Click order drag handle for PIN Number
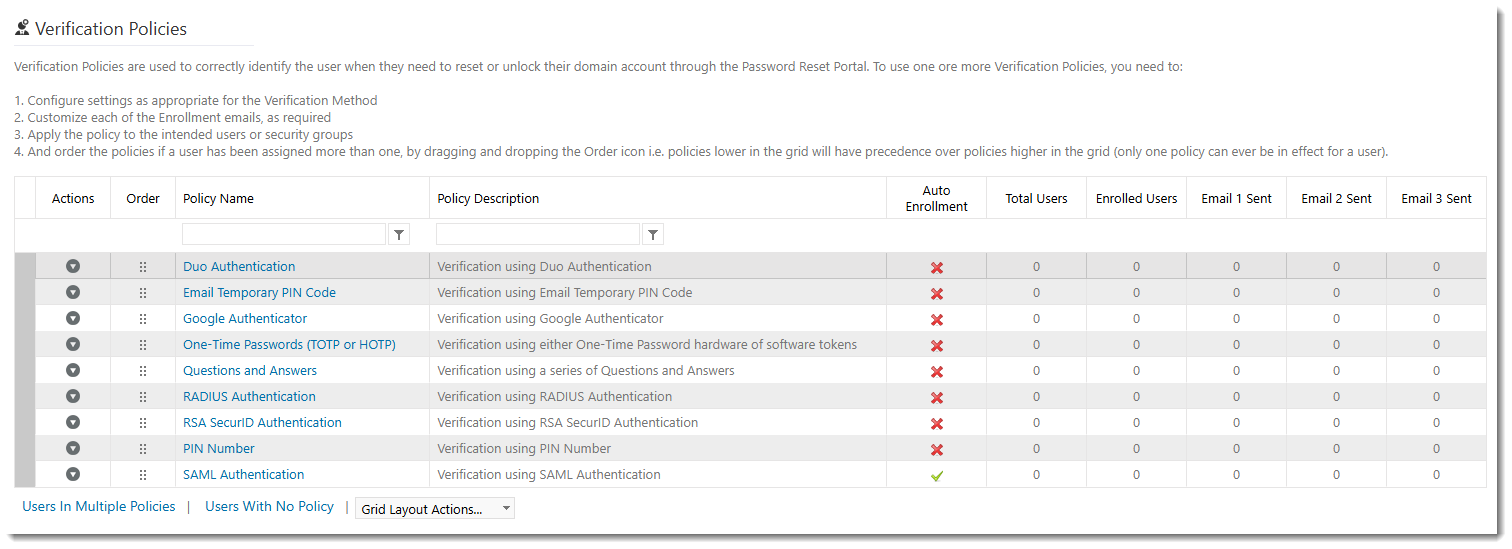This screenshot has height=549, width=1512. coord(143,449)
